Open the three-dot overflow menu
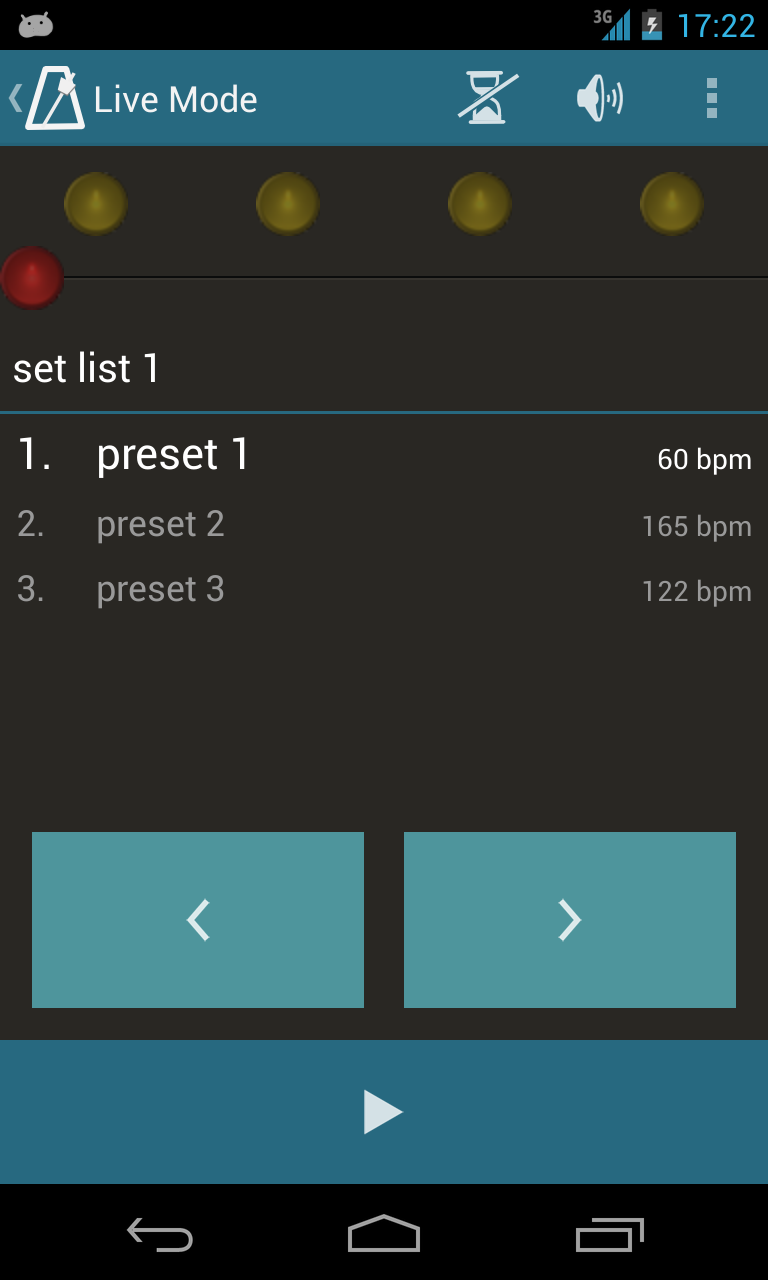 click(x=711, y=98)
